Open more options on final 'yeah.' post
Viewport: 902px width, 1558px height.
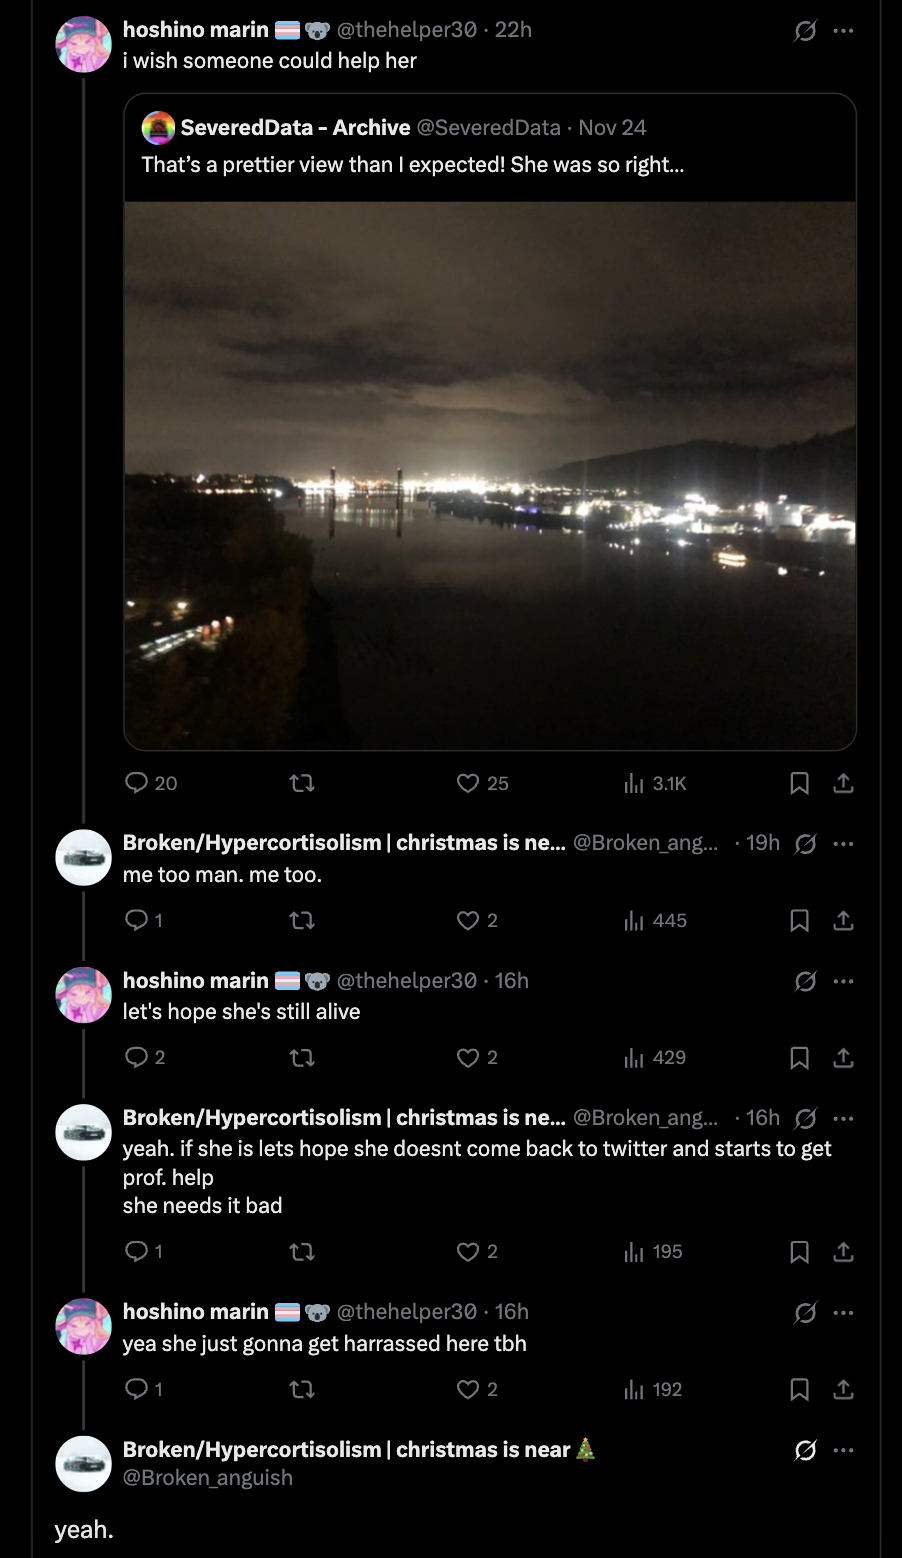tap(843, 1450)
